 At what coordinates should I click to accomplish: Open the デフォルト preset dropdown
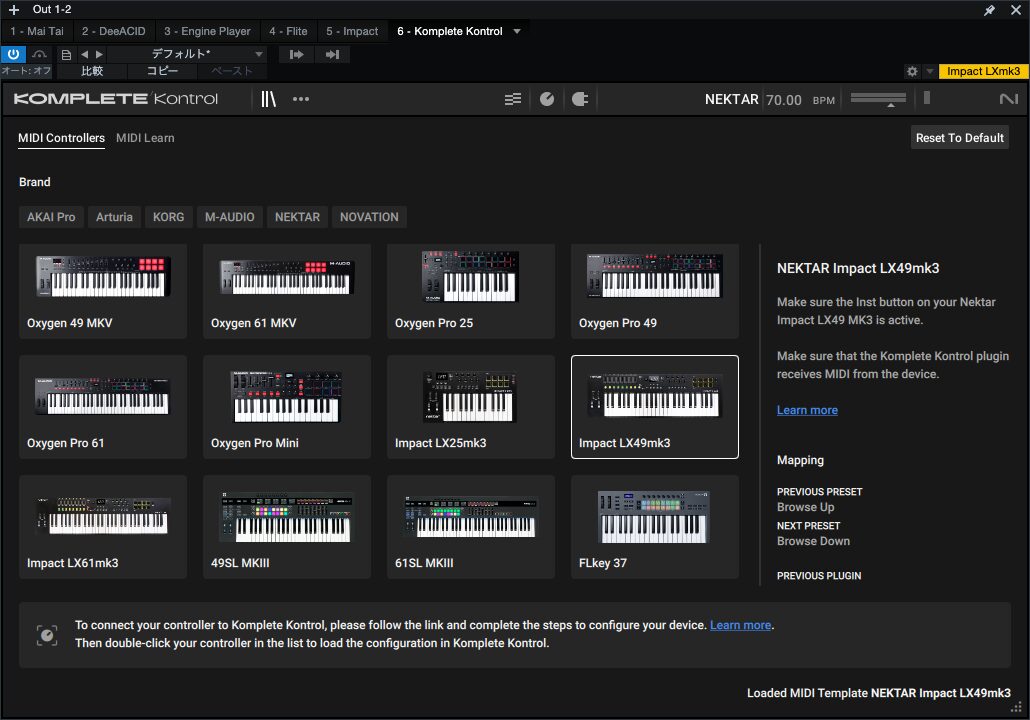pyautogui.click(x=187, y=54)
